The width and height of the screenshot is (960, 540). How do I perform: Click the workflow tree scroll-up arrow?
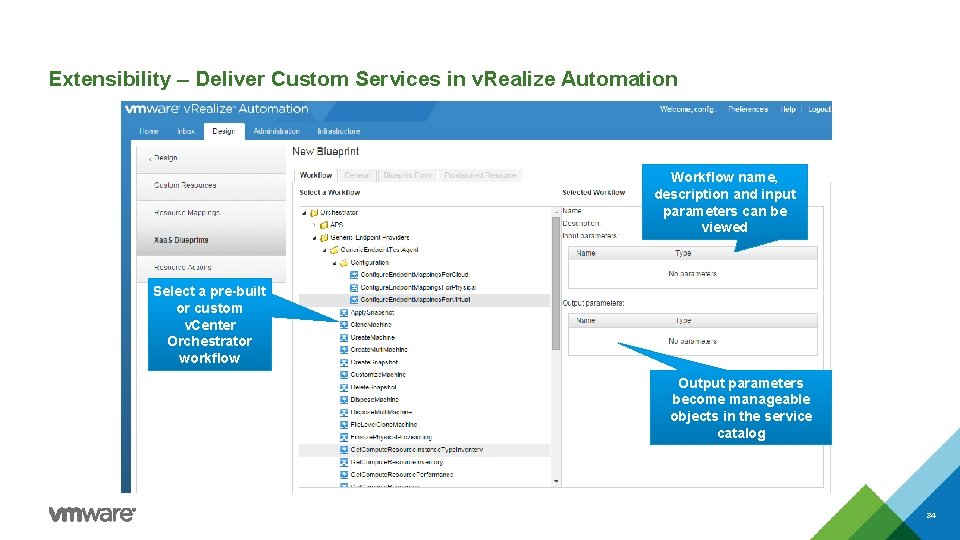[x=556, y=212]
